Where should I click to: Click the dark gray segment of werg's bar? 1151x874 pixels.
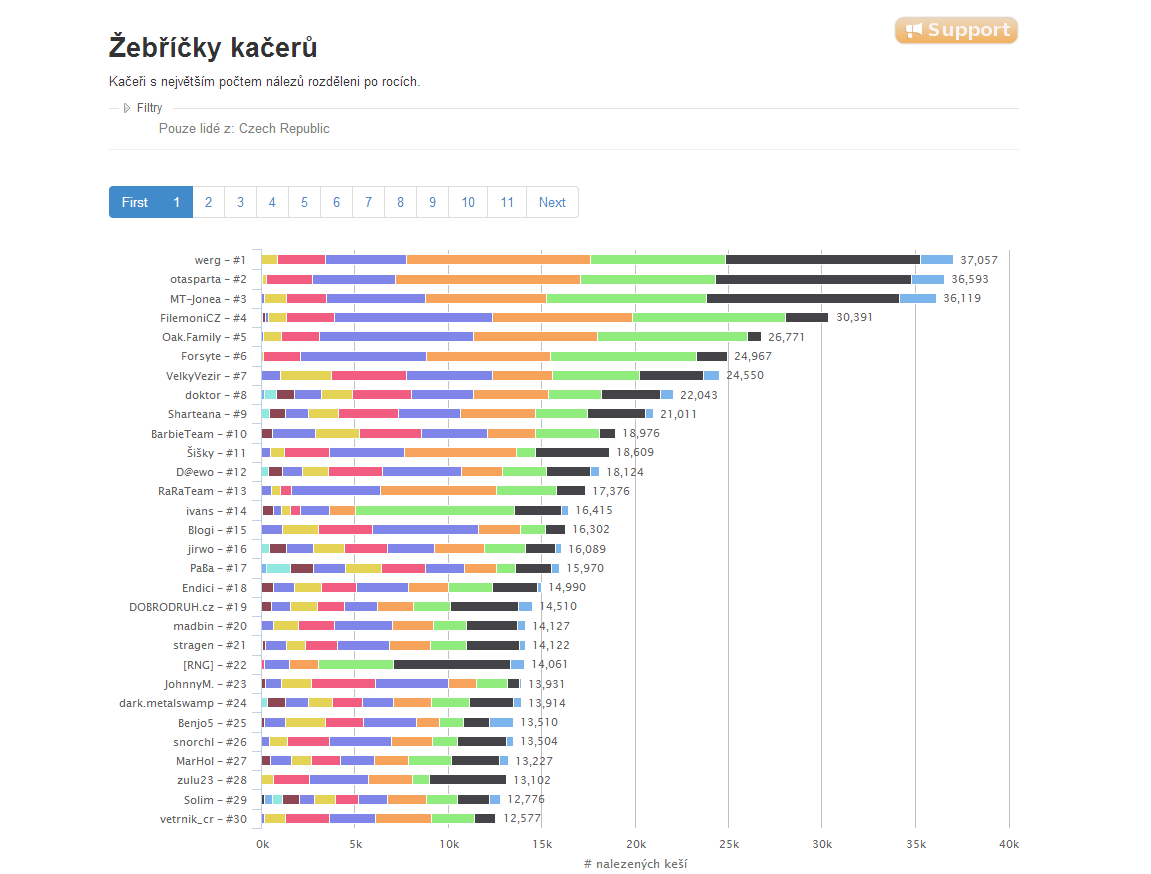point(822,260)
